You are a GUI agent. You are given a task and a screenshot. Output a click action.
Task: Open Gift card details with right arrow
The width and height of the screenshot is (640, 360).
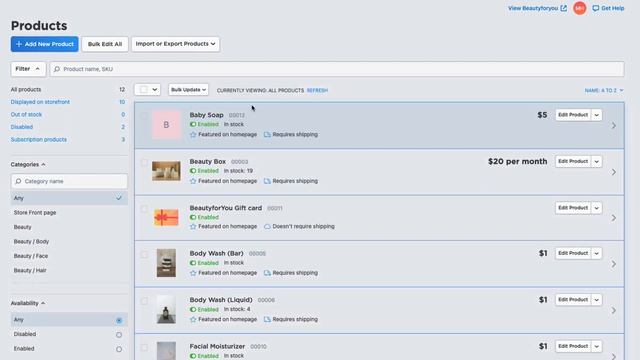[613, 218]
